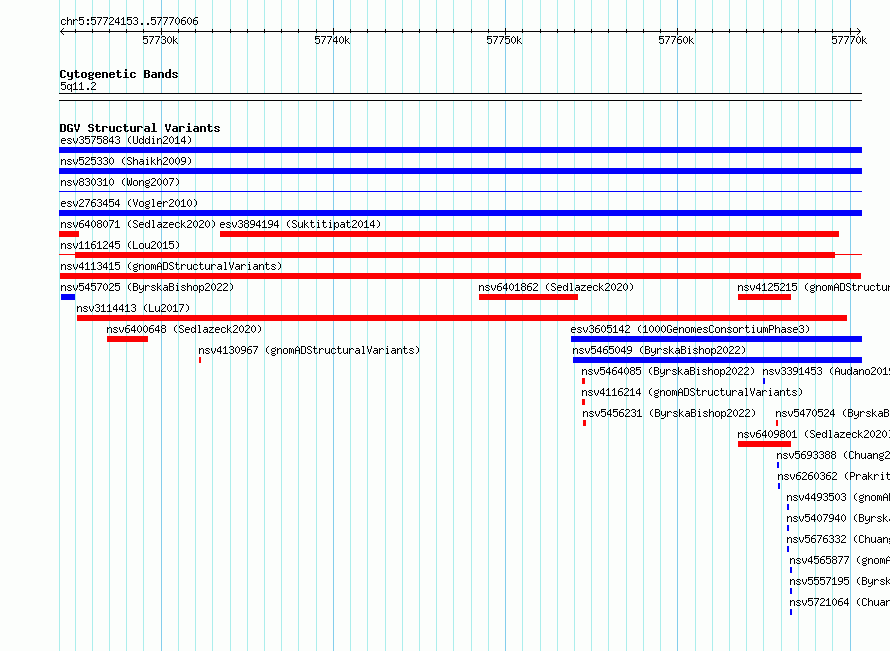Select the nsv5676332 small blue marker
This screenshot has width=890, height=651.
[x=788, y=549]
